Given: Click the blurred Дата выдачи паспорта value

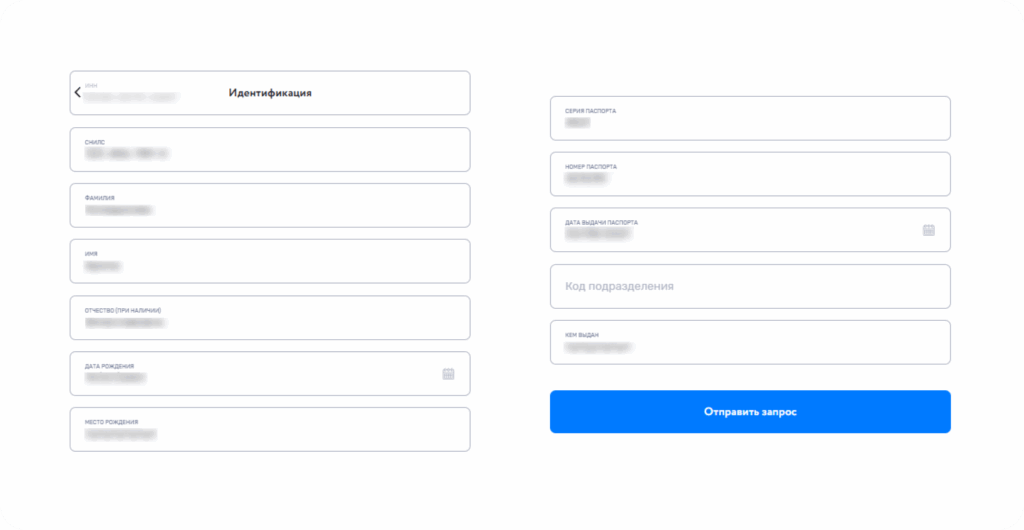Looking at the screenshot, I should tap(599, 234).
